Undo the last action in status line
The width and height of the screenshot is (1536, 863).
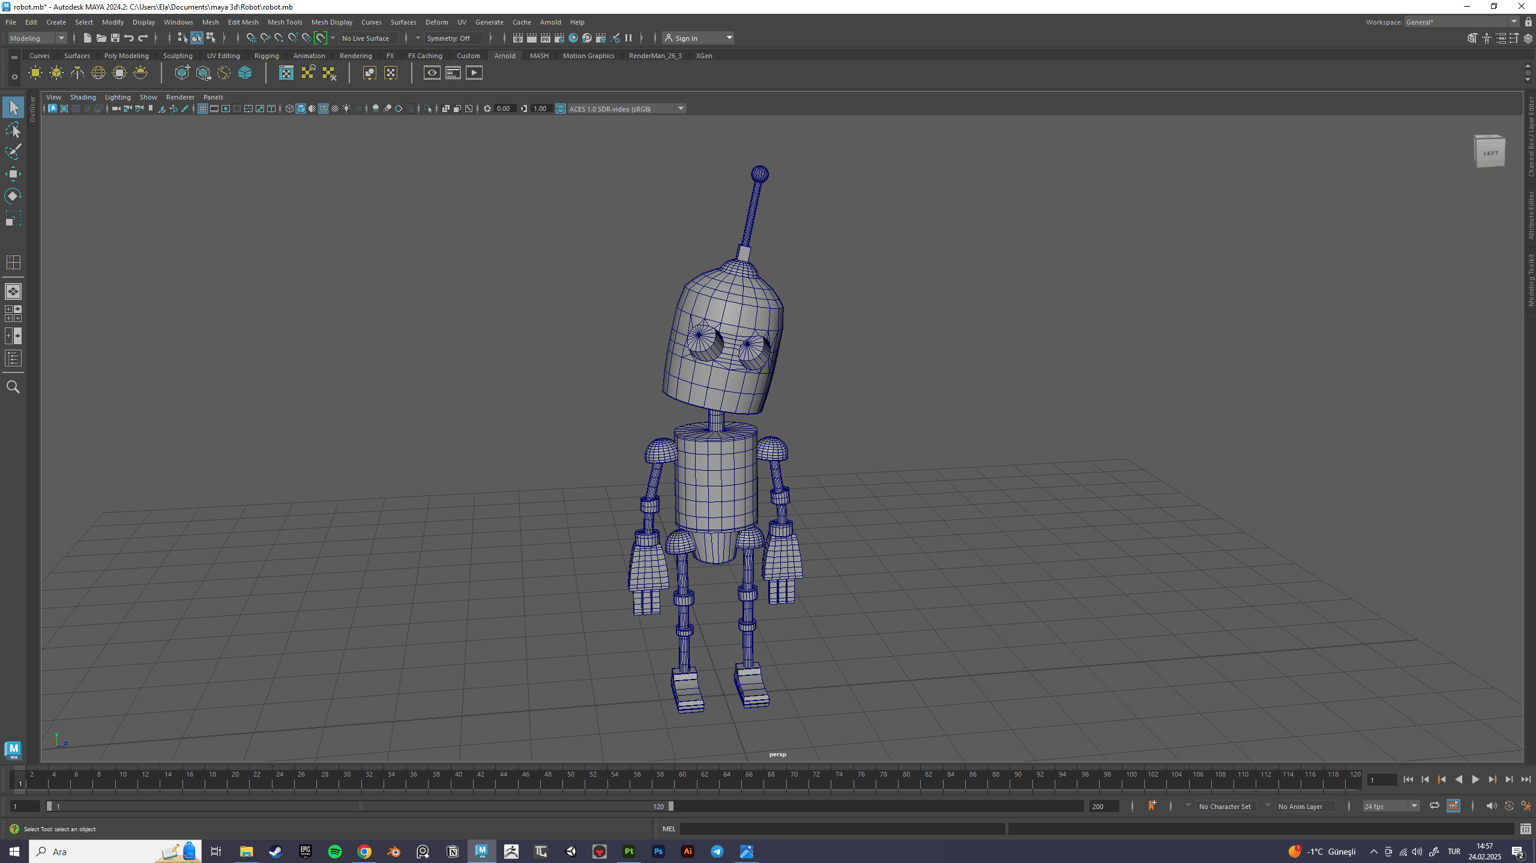coord(129,38)
